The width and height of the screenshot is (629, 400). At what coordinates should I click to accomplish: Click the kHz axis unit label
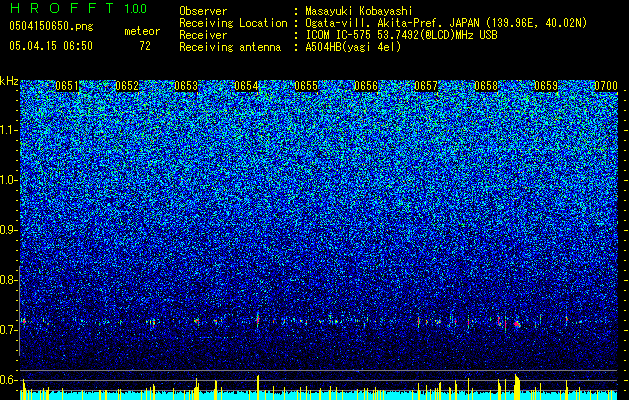pos(9,81)
